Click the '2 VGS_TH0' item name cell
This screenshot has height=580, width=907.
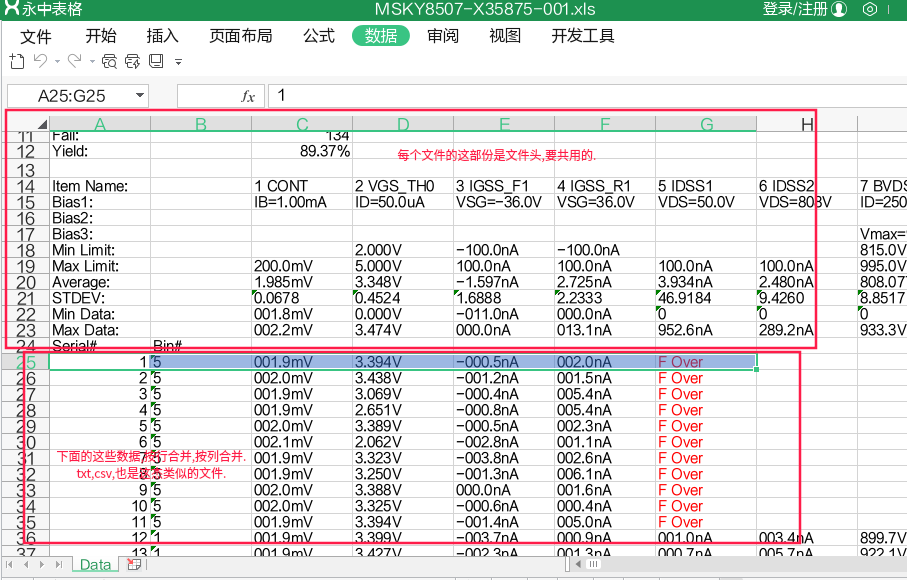coord(403,186)
